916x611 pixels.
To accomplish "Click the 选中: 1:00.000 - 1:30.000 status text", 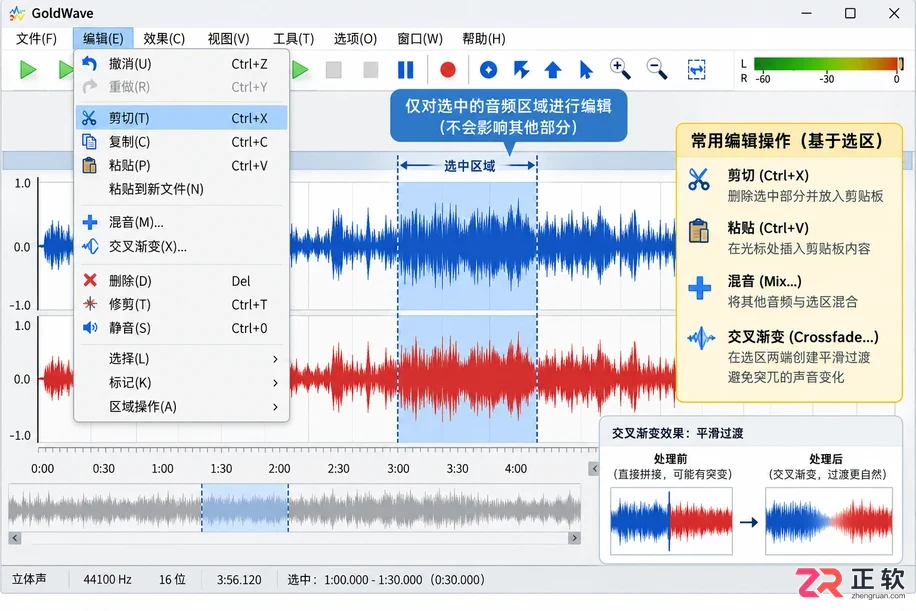I will tap(386, 580).
